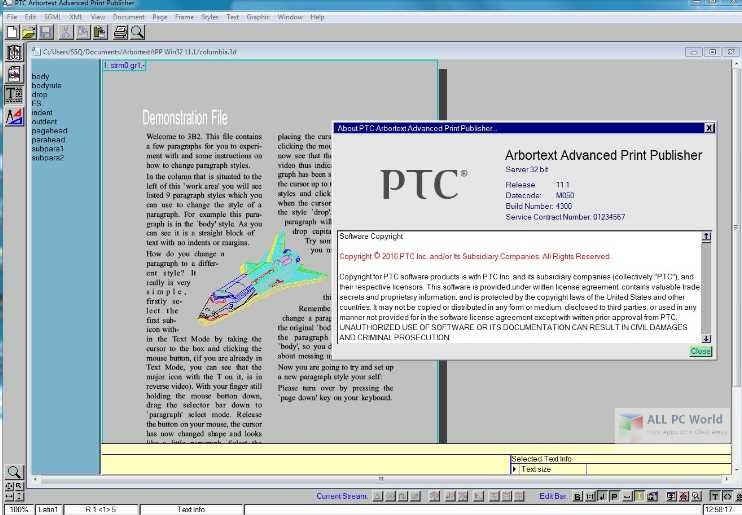The width and height of the screenshot is (742, 515).
Task: Select the 'pagehead' paragraph style
Action: (x=49, y=130)
